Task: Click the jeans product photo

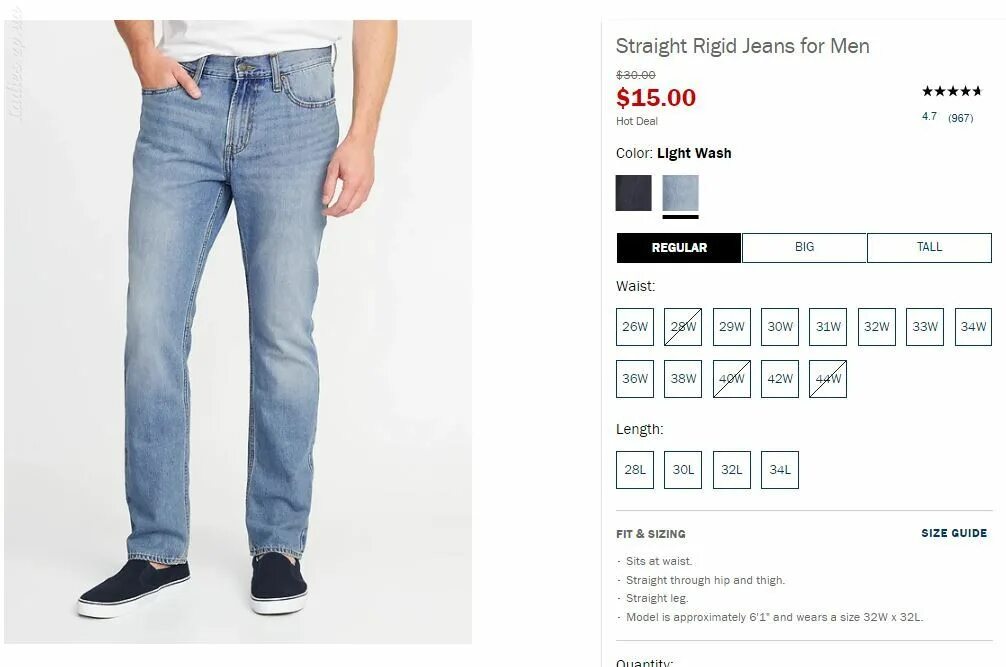Action: 238,332
